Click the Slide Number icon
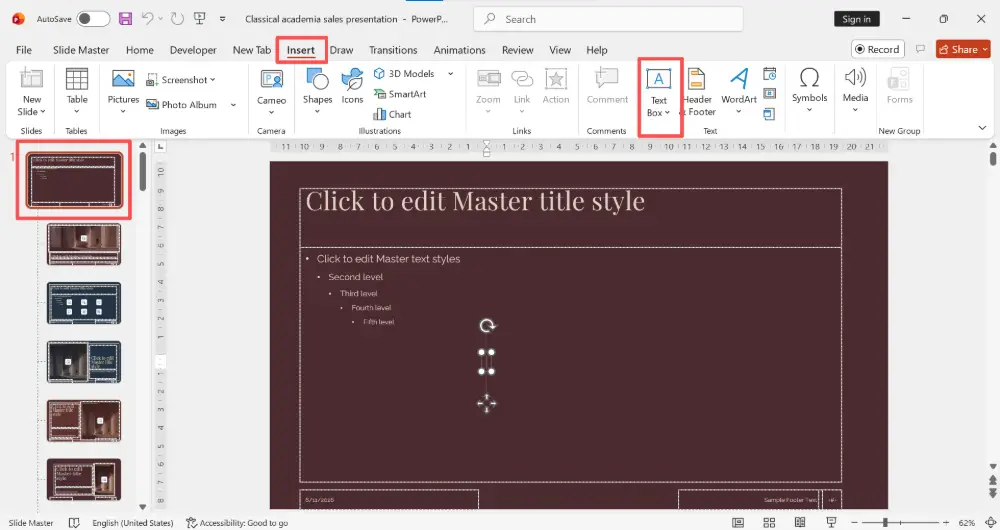Viewport: 1000px width, 530px height. tap(770, 94)
